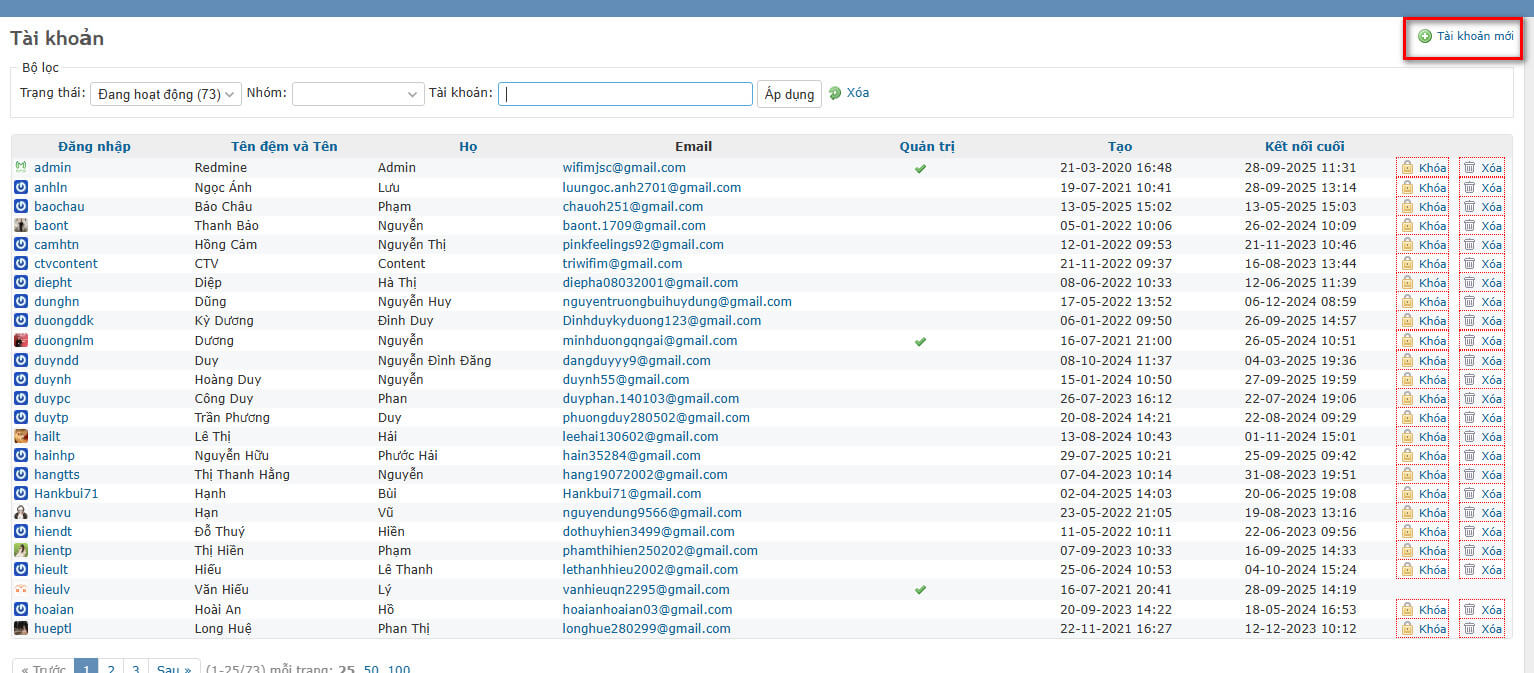Viewport: 1534px width, 673px height.
Task: Click the lock icon in hoaian row
Action: point(1407,609)
